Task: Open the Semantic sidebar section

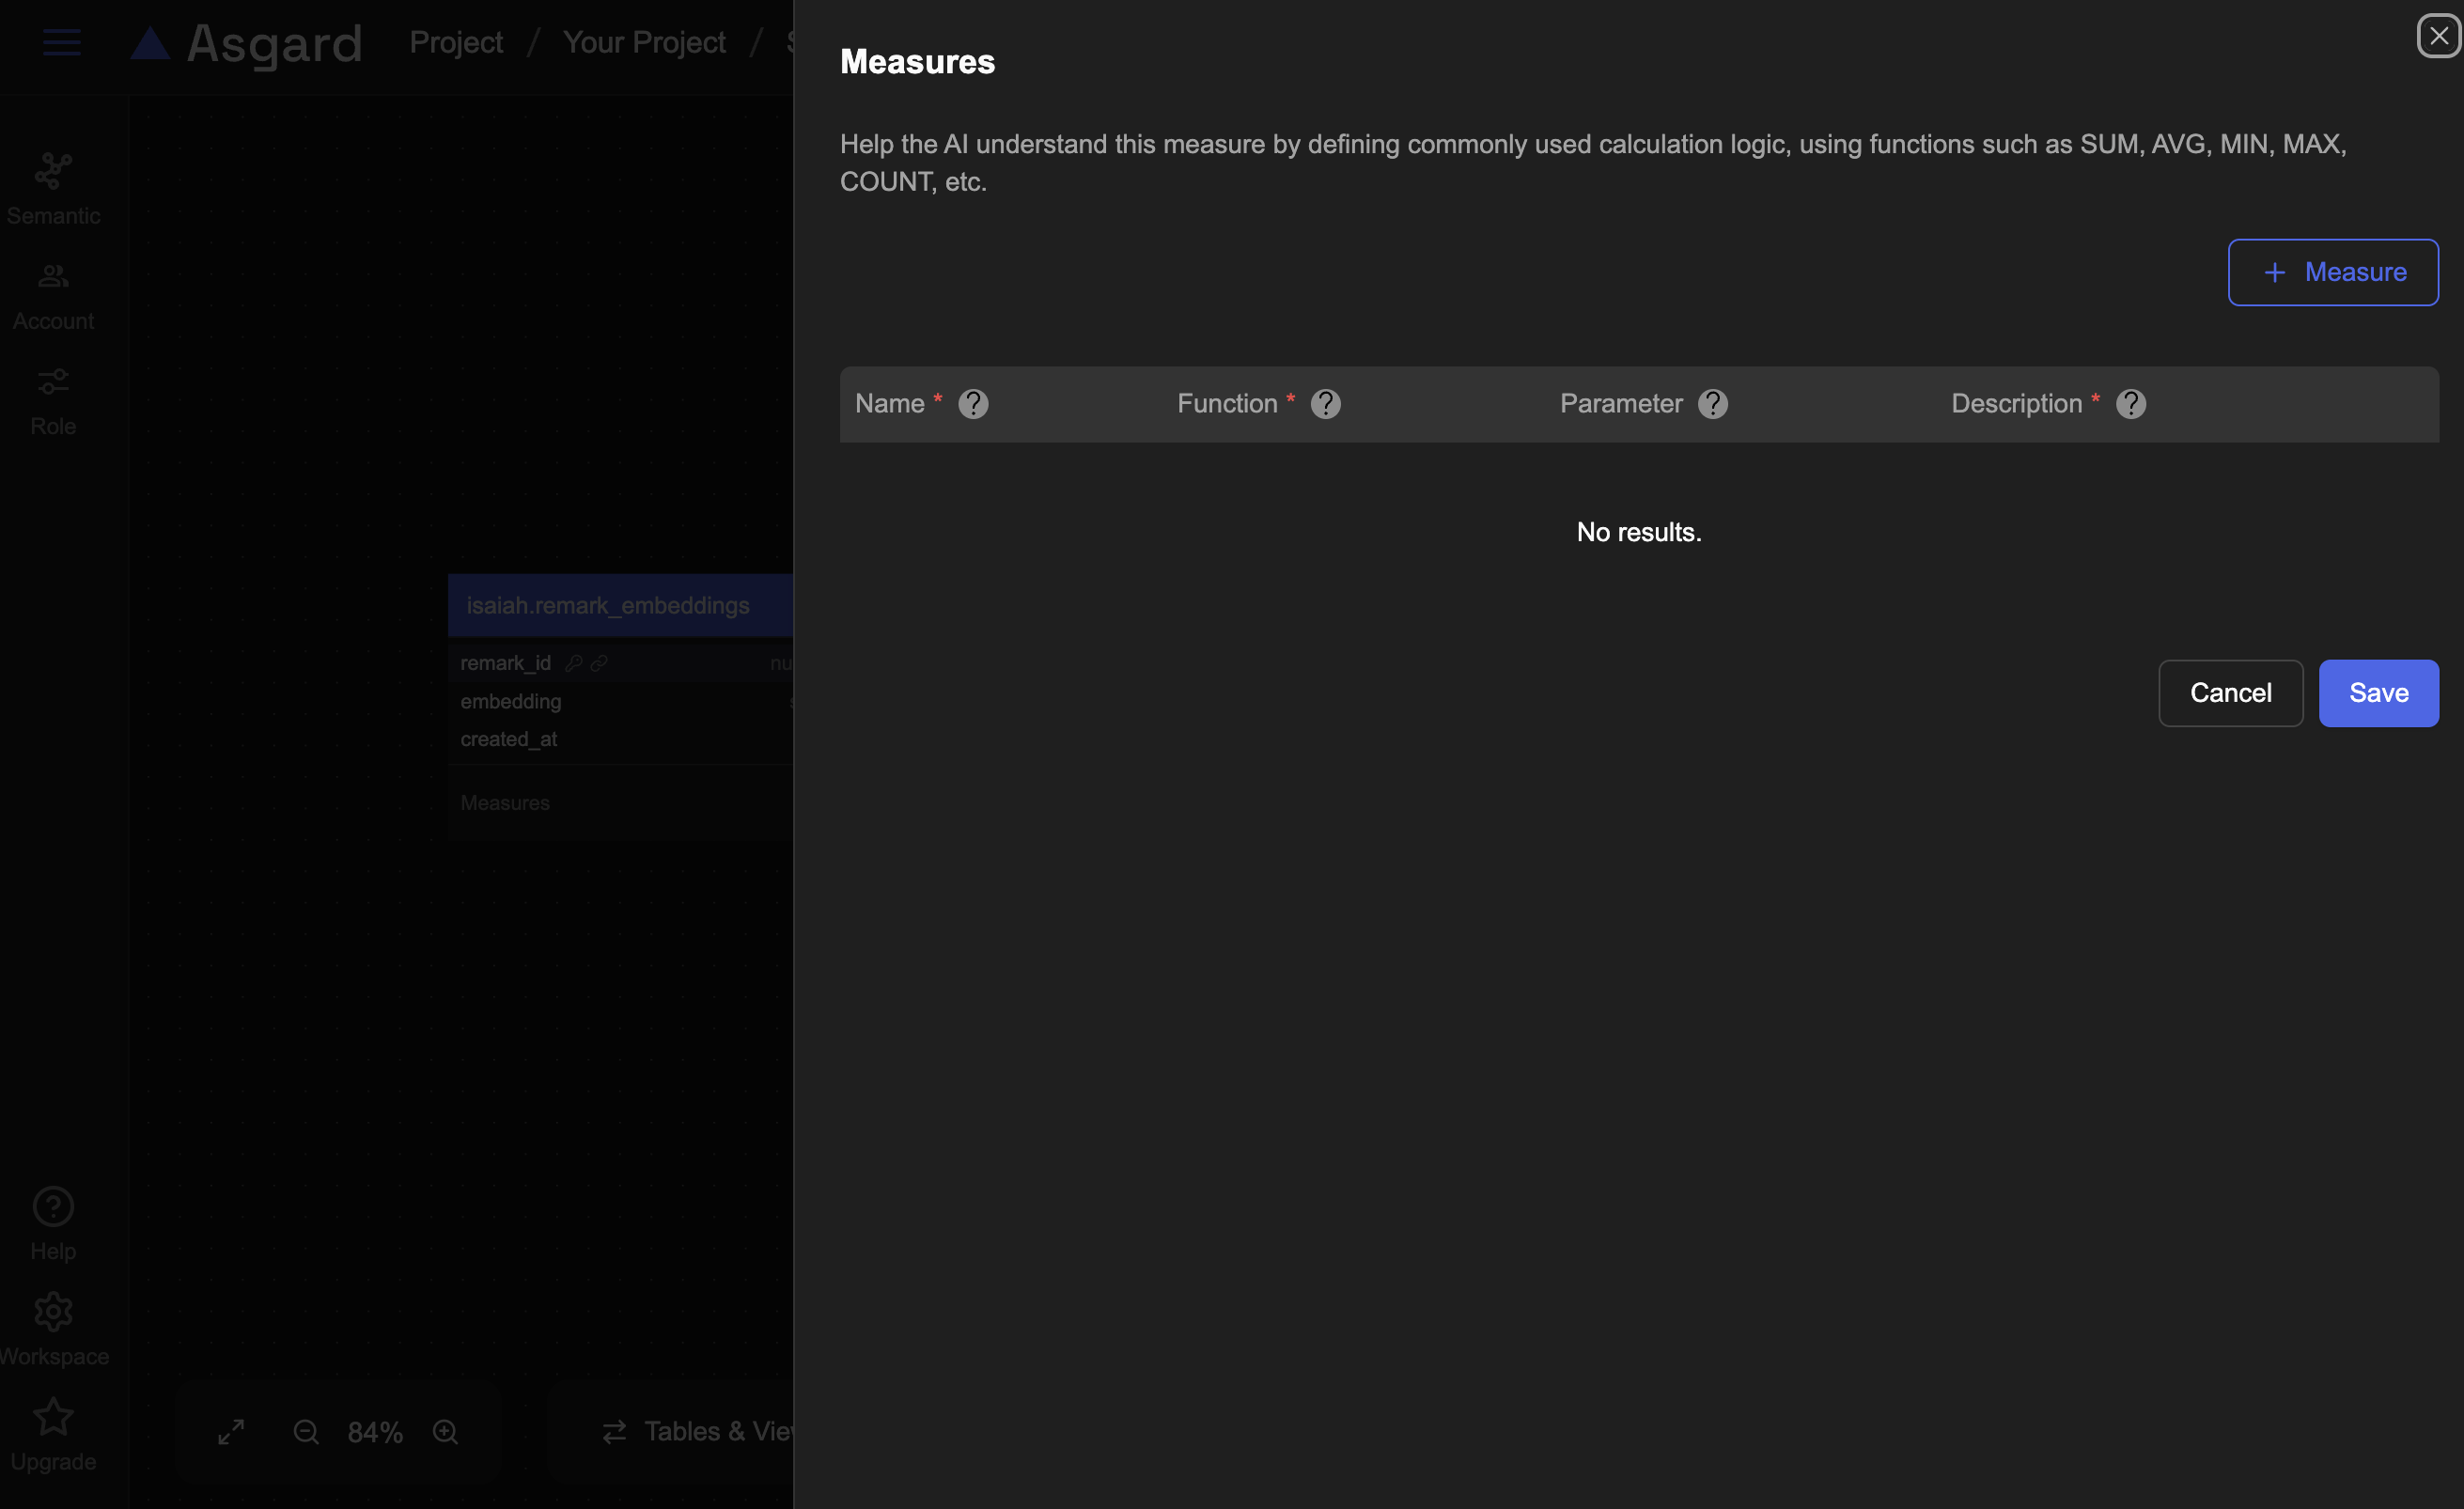Action: 53,188
